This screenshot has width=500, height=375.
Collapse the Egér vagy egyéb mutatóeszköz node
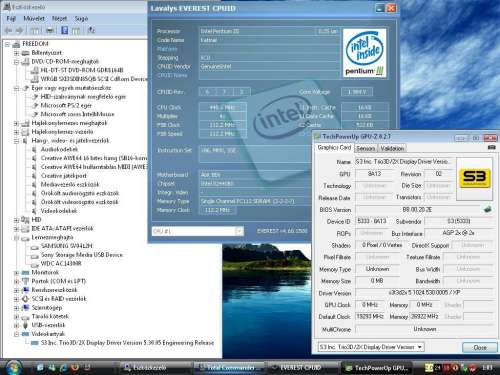point(16,88)
